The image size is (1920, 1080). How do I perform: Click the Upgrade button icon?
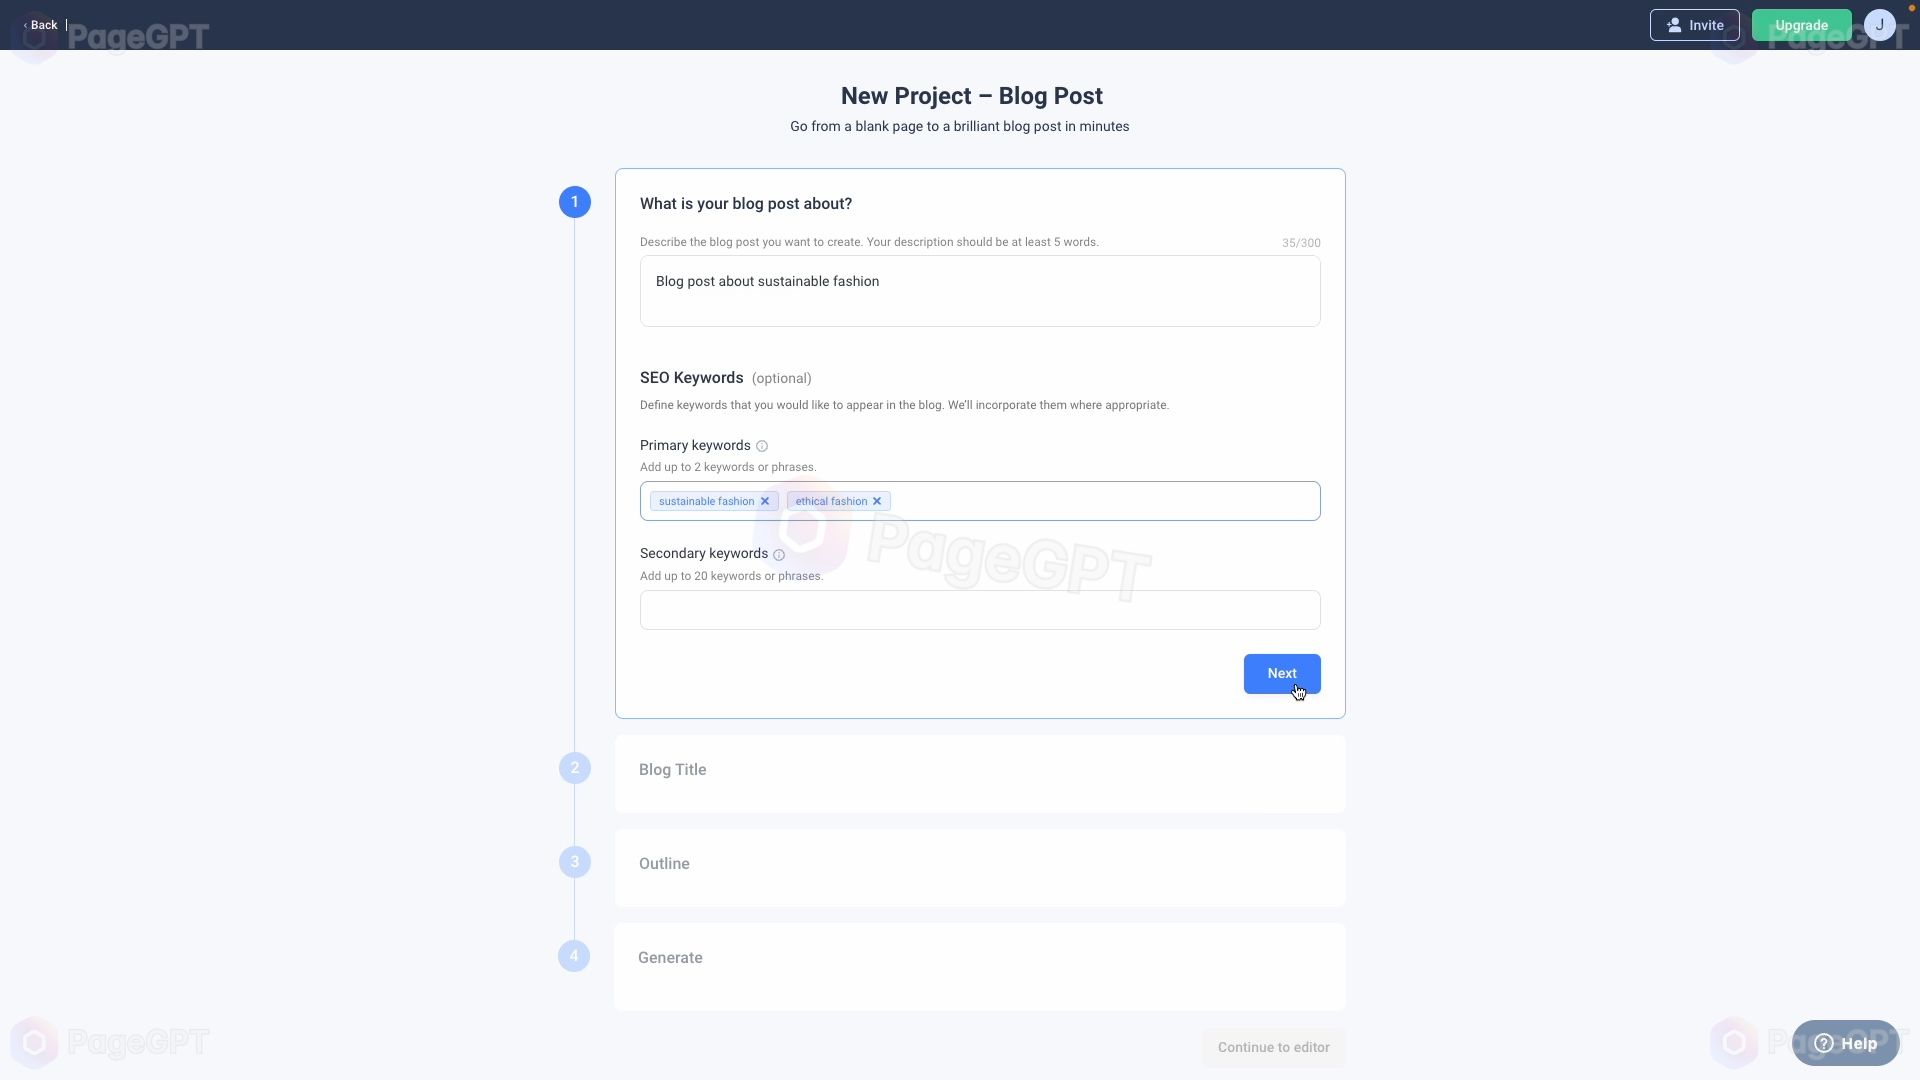click(1801, 25)
